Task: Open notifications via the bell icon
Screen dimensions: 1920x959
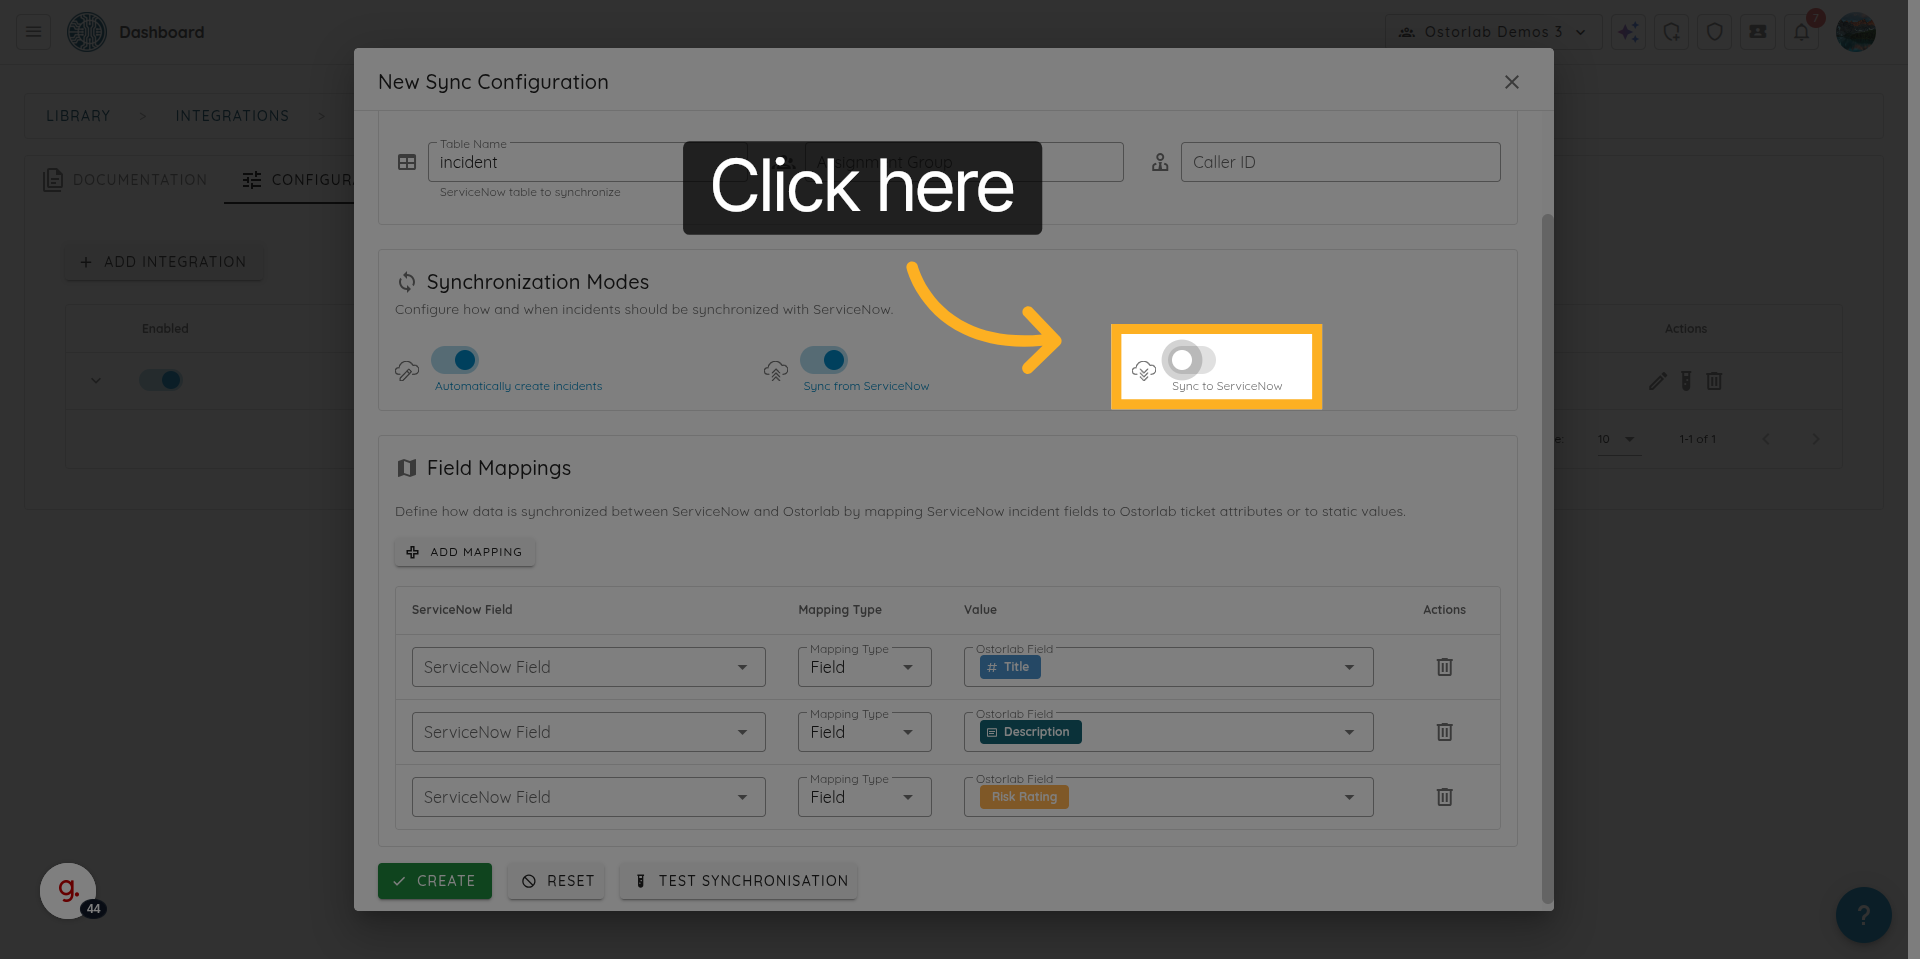Action: [x=1801, y=31]
